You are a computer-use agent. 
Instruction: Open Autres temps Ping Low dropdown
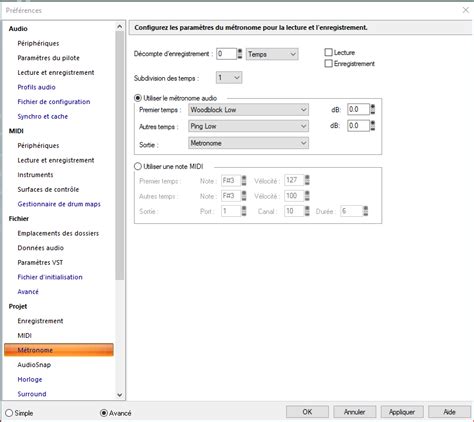tap(248, 126)
